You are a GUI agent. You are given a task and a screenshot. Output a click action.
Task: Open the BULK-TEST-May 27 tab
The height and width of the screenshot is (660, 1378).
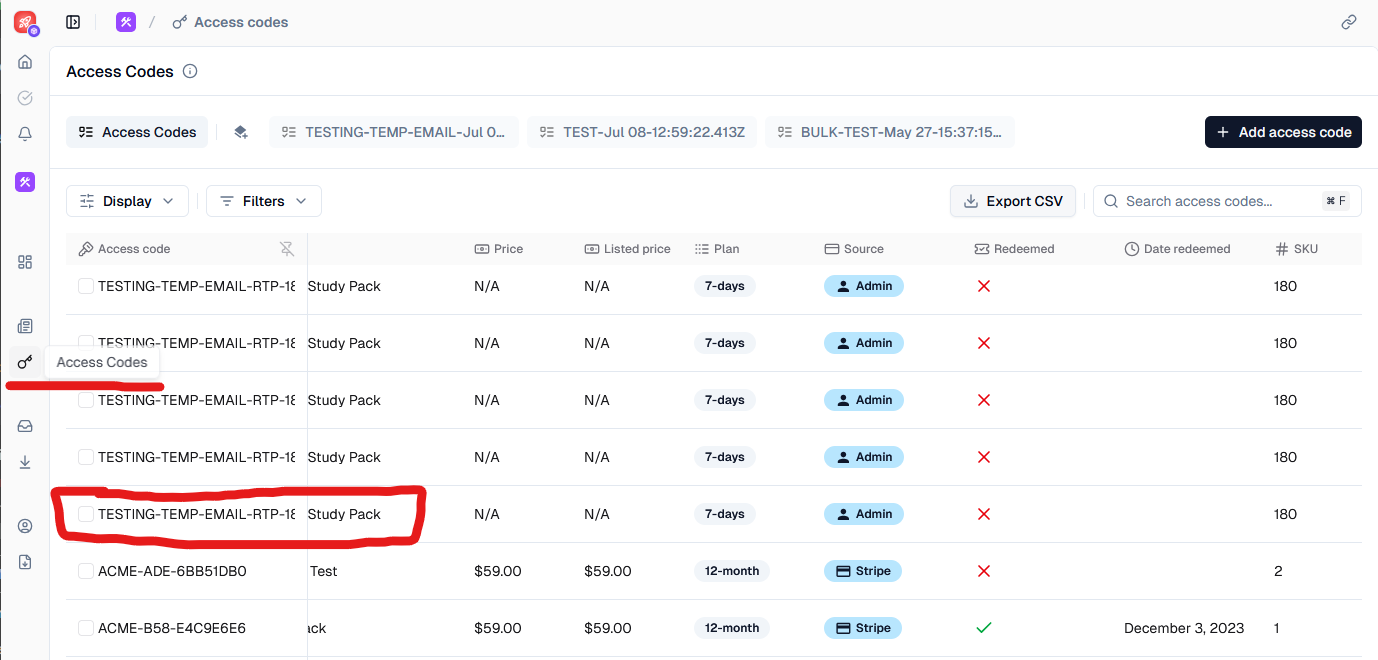[889, 132]
